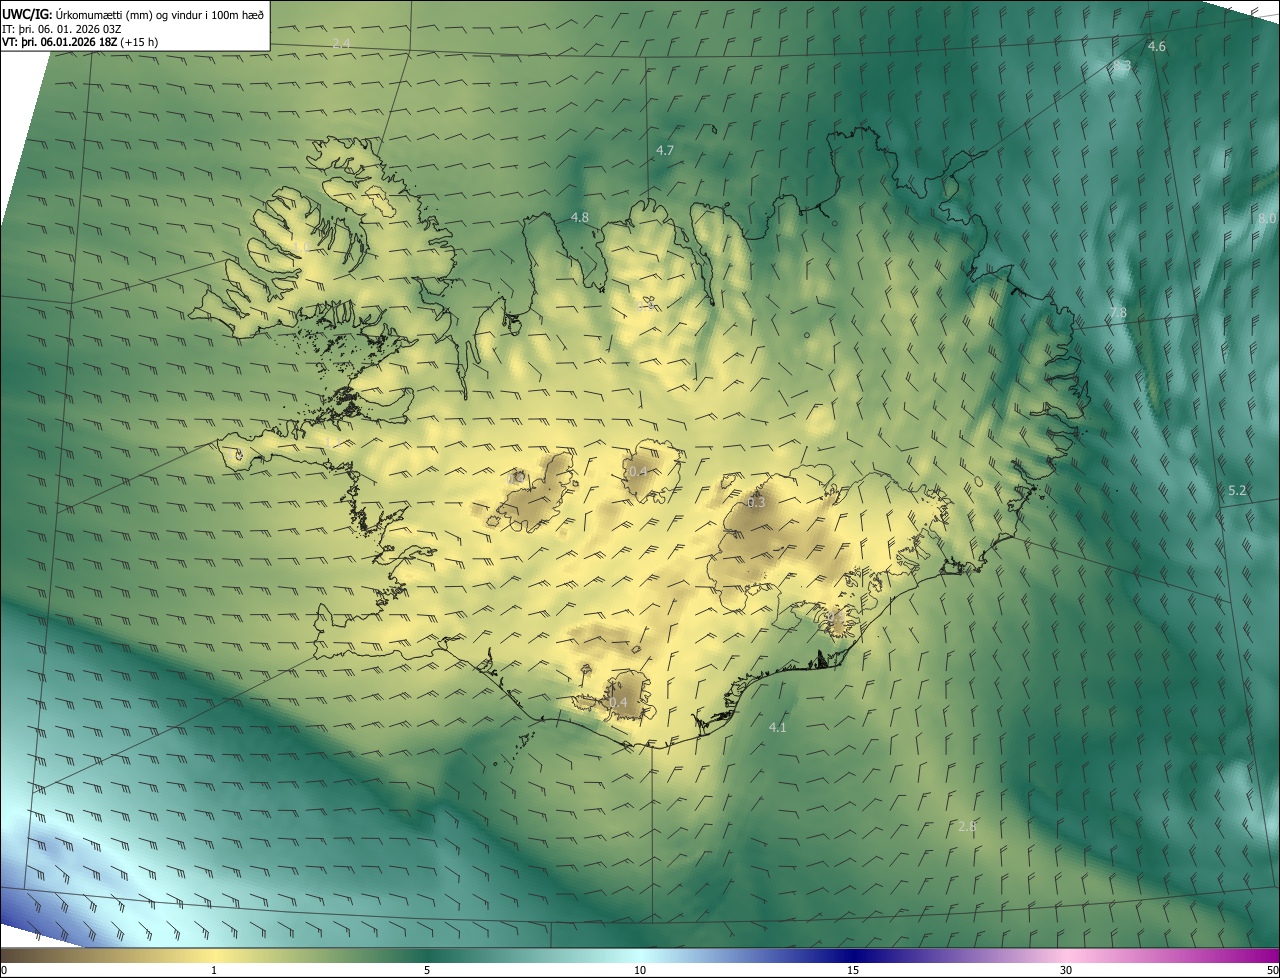Click the 5.2 value label east of Iceland
Image resolution: width=1280 pixels, height=978 pixels.
click(1237, 490)
